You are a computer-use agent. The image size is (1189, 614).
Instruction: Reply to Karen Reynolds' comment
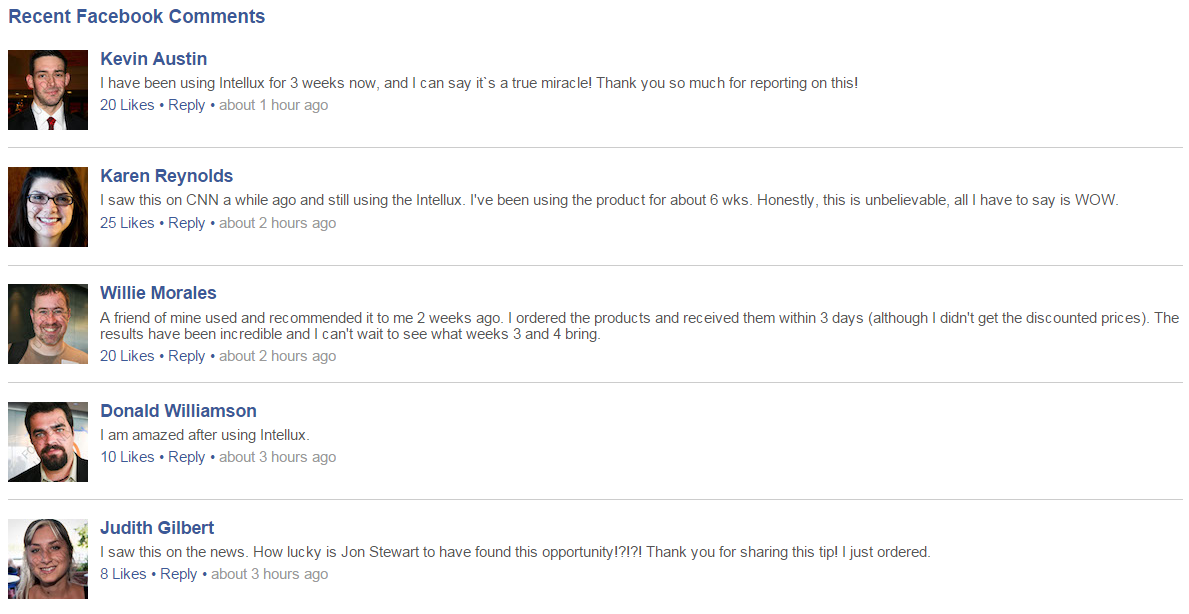point(186,223)
